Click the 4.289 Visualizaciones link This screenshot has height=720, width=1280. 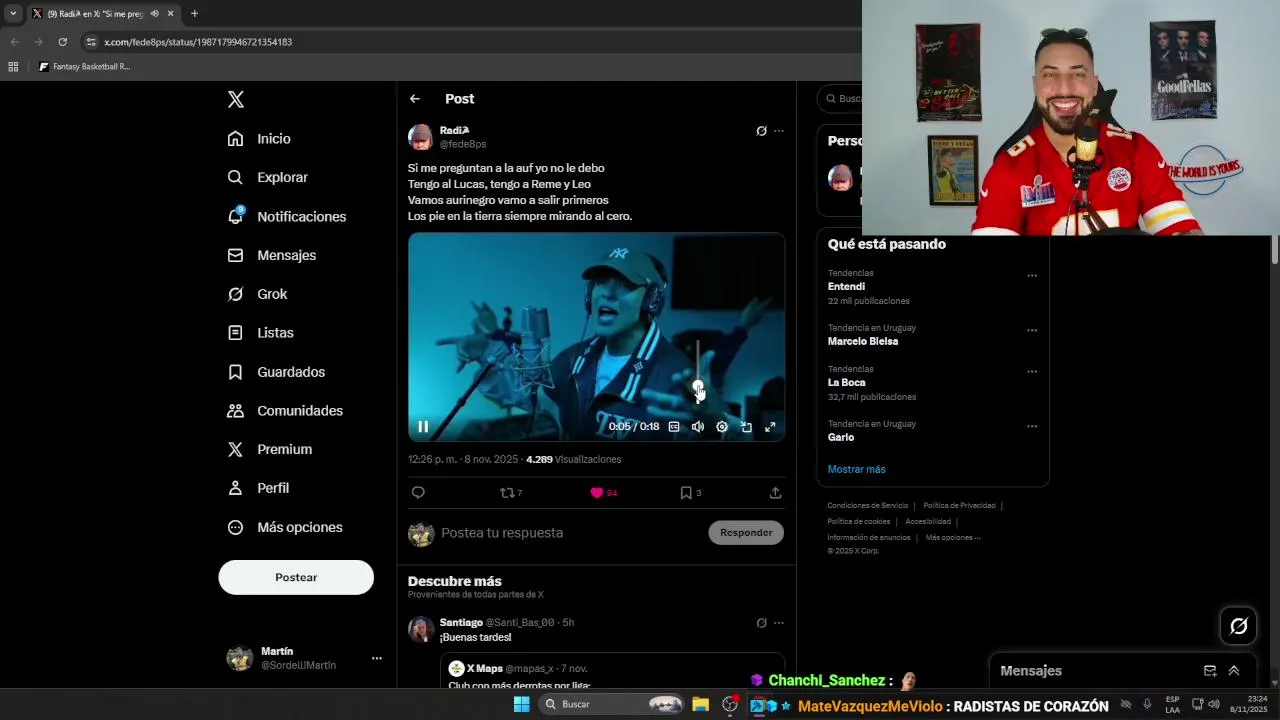point(574,460)
